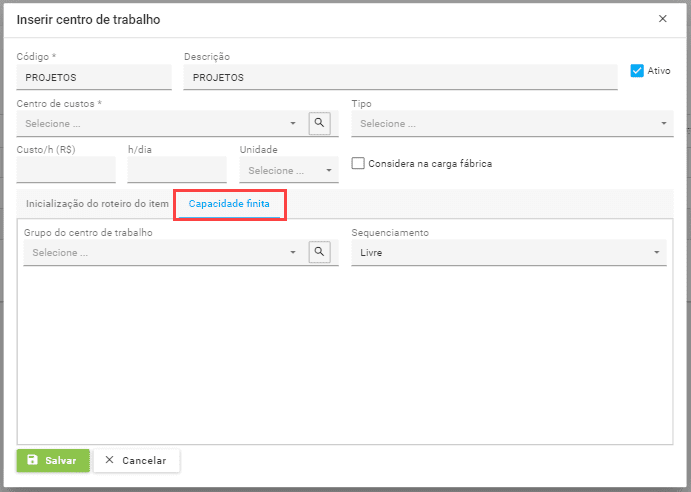Click the Custo/h (R$) input field
Viewport: 691px width, 492px height.
[66, 170]
